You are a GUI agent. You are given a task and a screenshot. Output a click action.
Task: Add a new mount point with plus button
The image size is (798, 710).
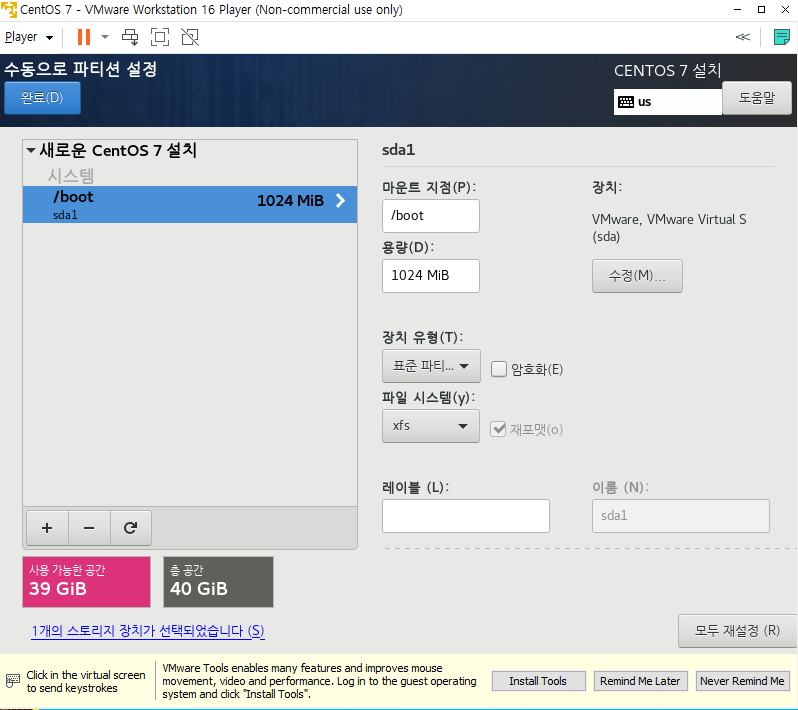click(47, 528)
